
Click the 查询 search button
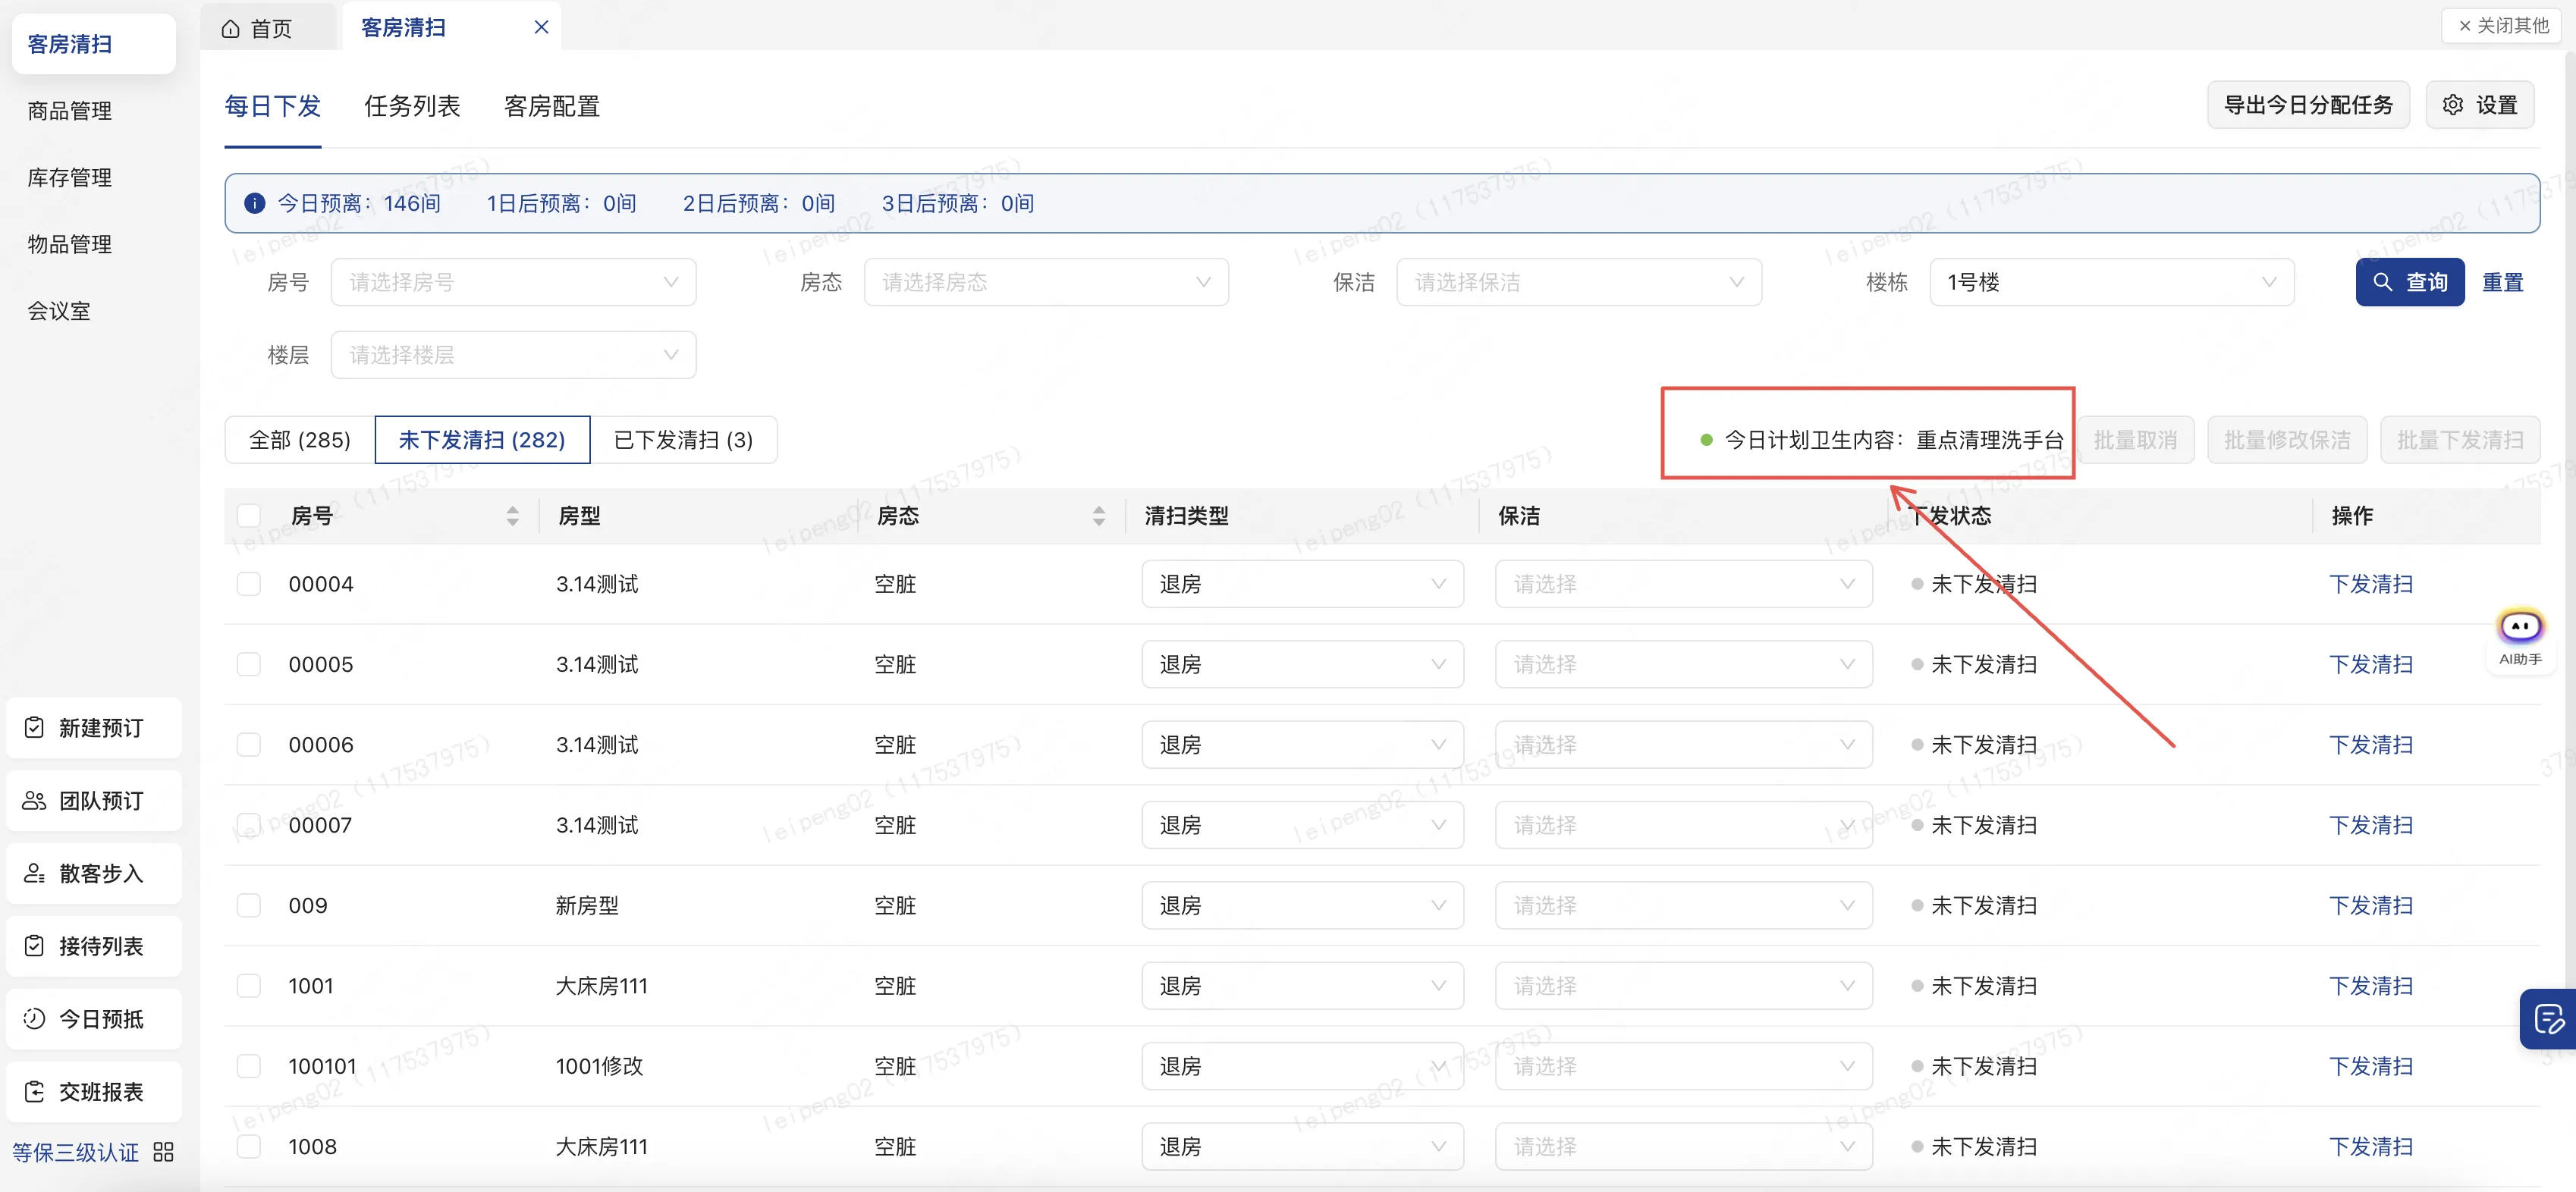[2409, 282]
